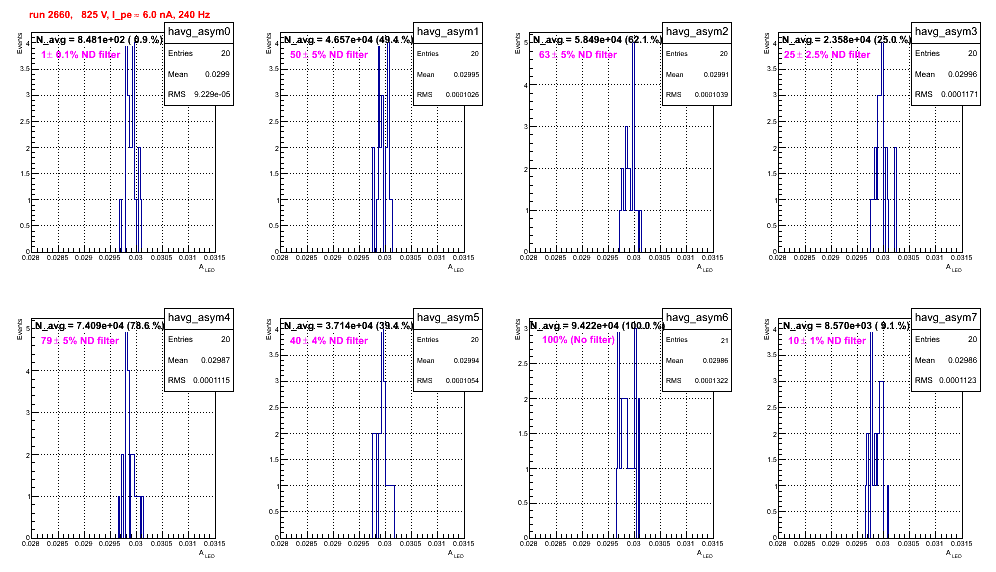Click histogram bars in havg_asym6 plot
Screen dimensions: 996x572
click(x=628, y=433)
